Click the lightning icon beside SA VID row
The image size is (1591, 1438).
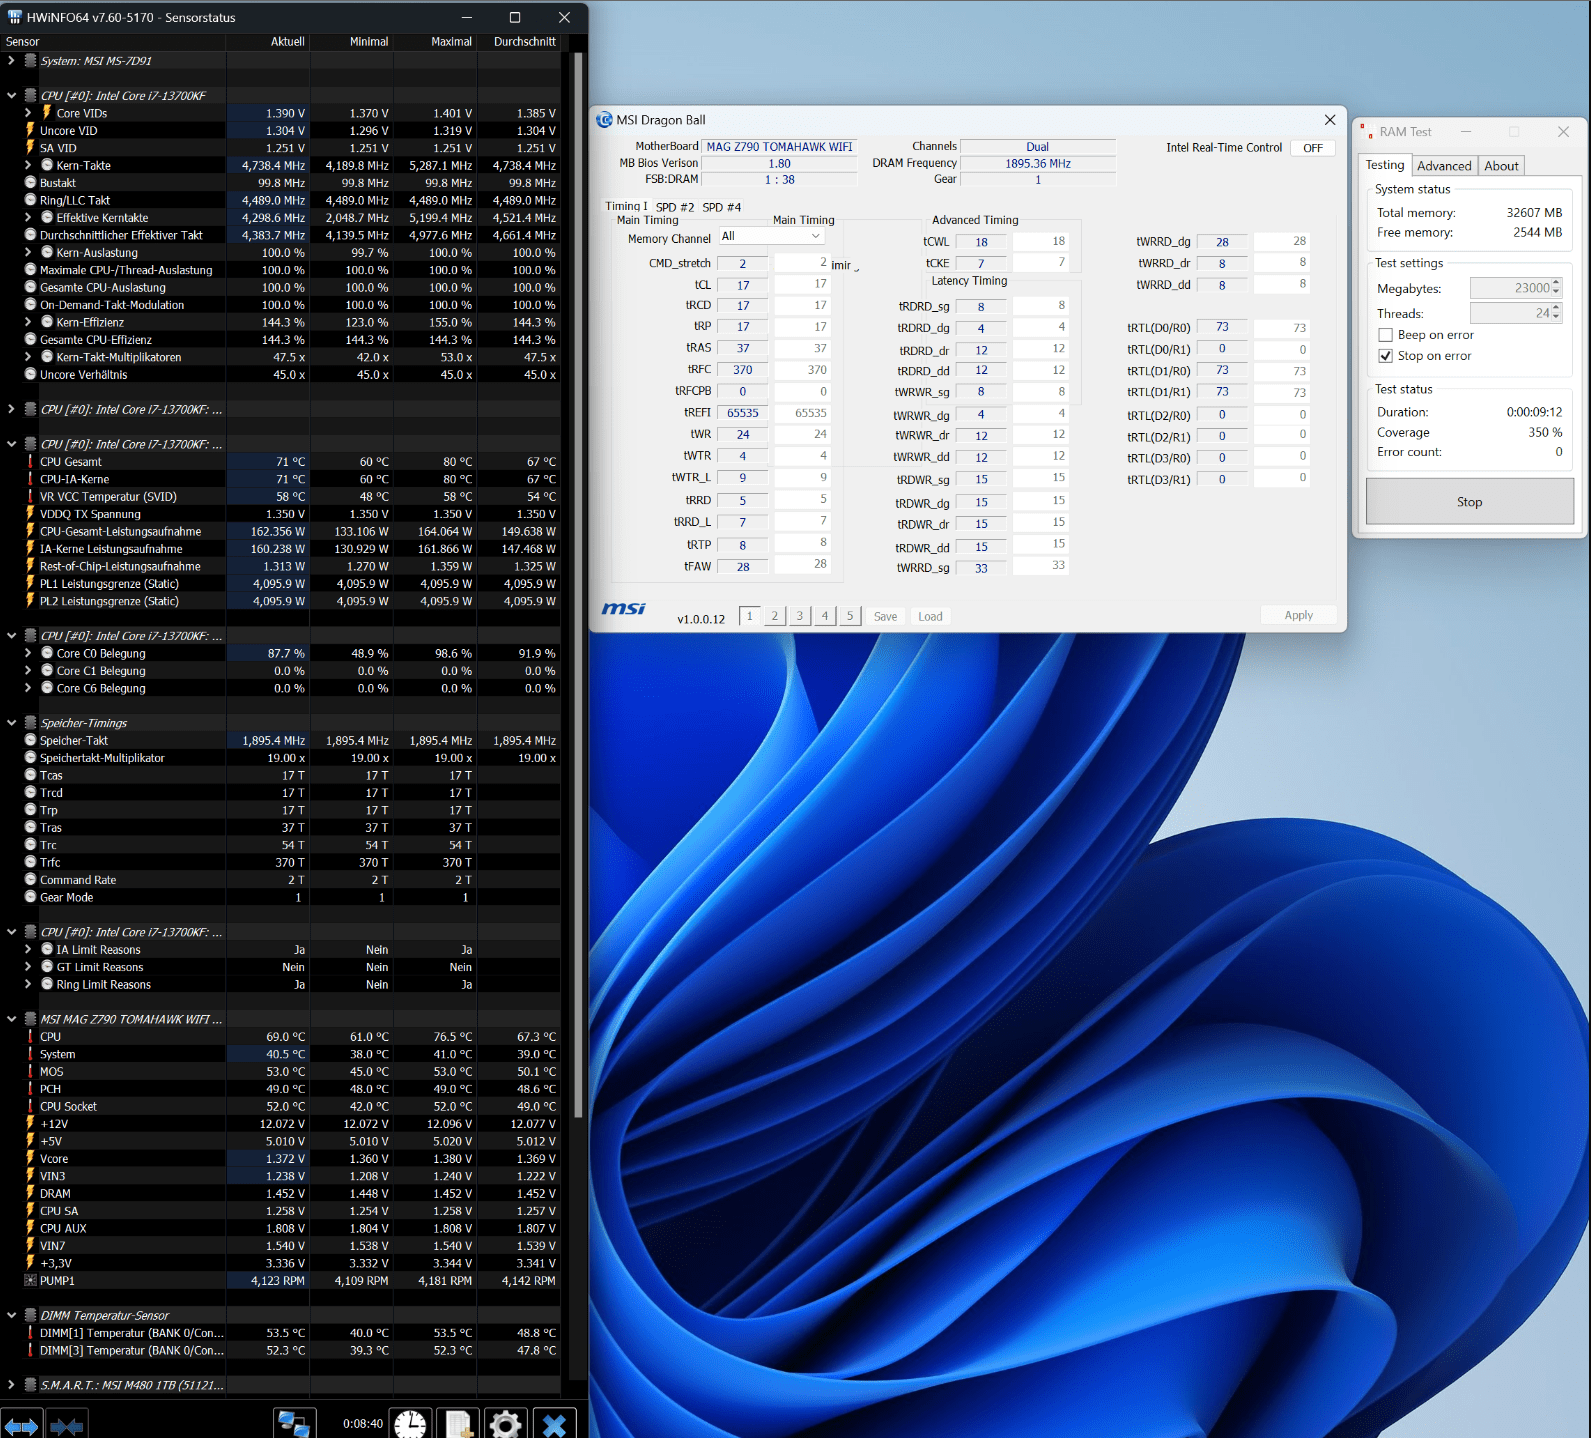[30, 148]
